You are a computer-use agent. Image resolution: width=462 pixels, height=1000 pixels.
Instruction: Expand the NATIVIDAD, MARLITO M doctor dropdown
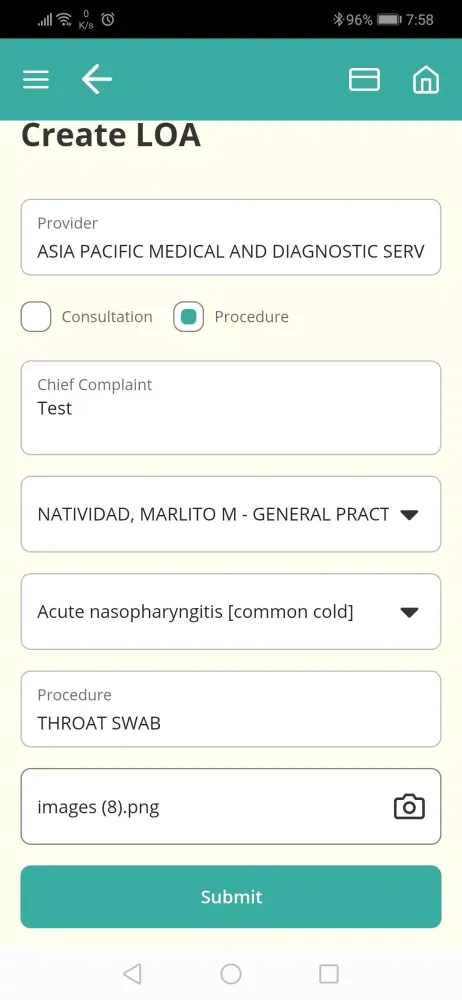point(231,514)
